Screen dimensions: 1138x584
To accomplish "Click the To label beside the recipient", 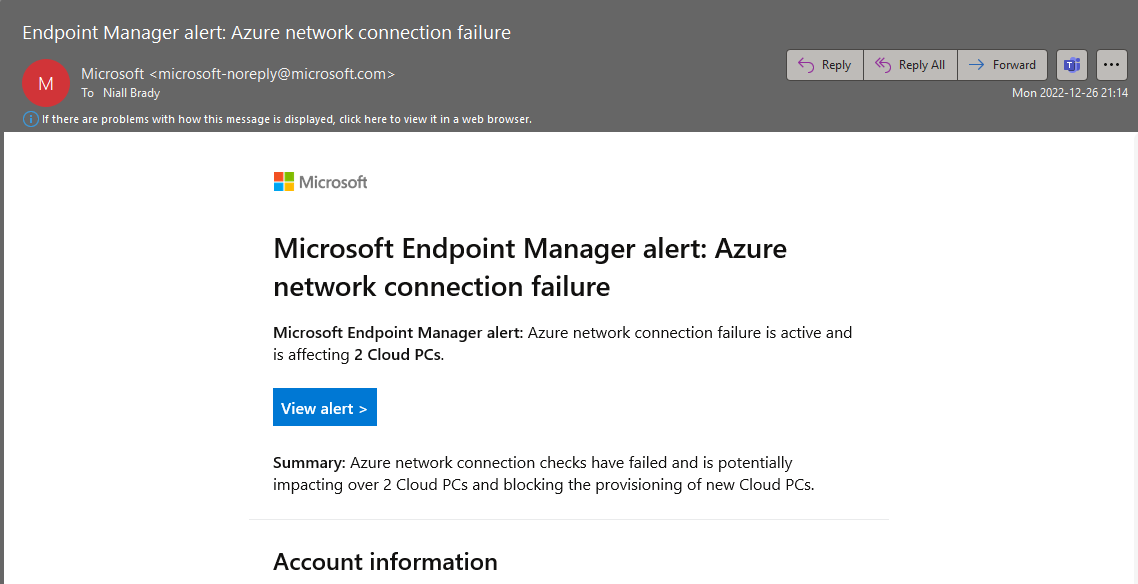I will tap(88, 93).
